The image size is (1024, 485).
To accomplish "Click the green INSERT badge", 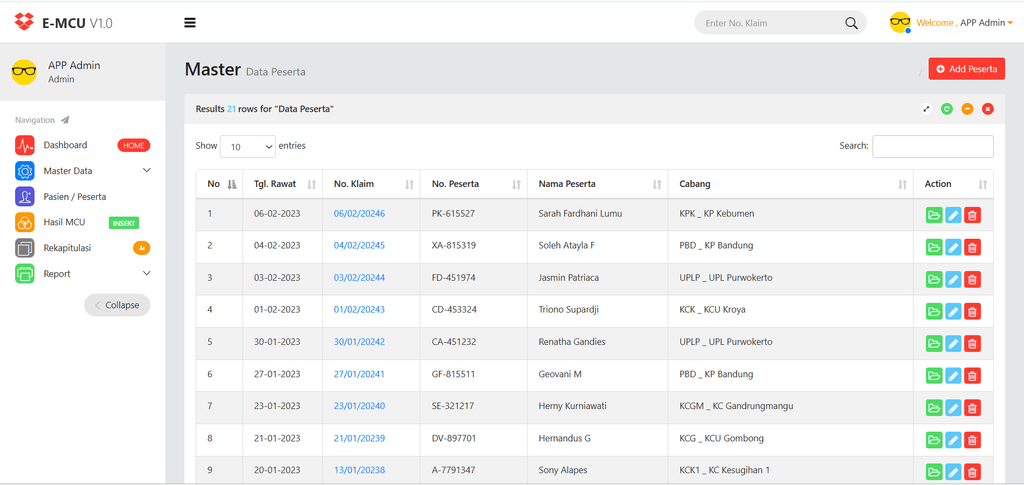I will (x=123, y=223).
